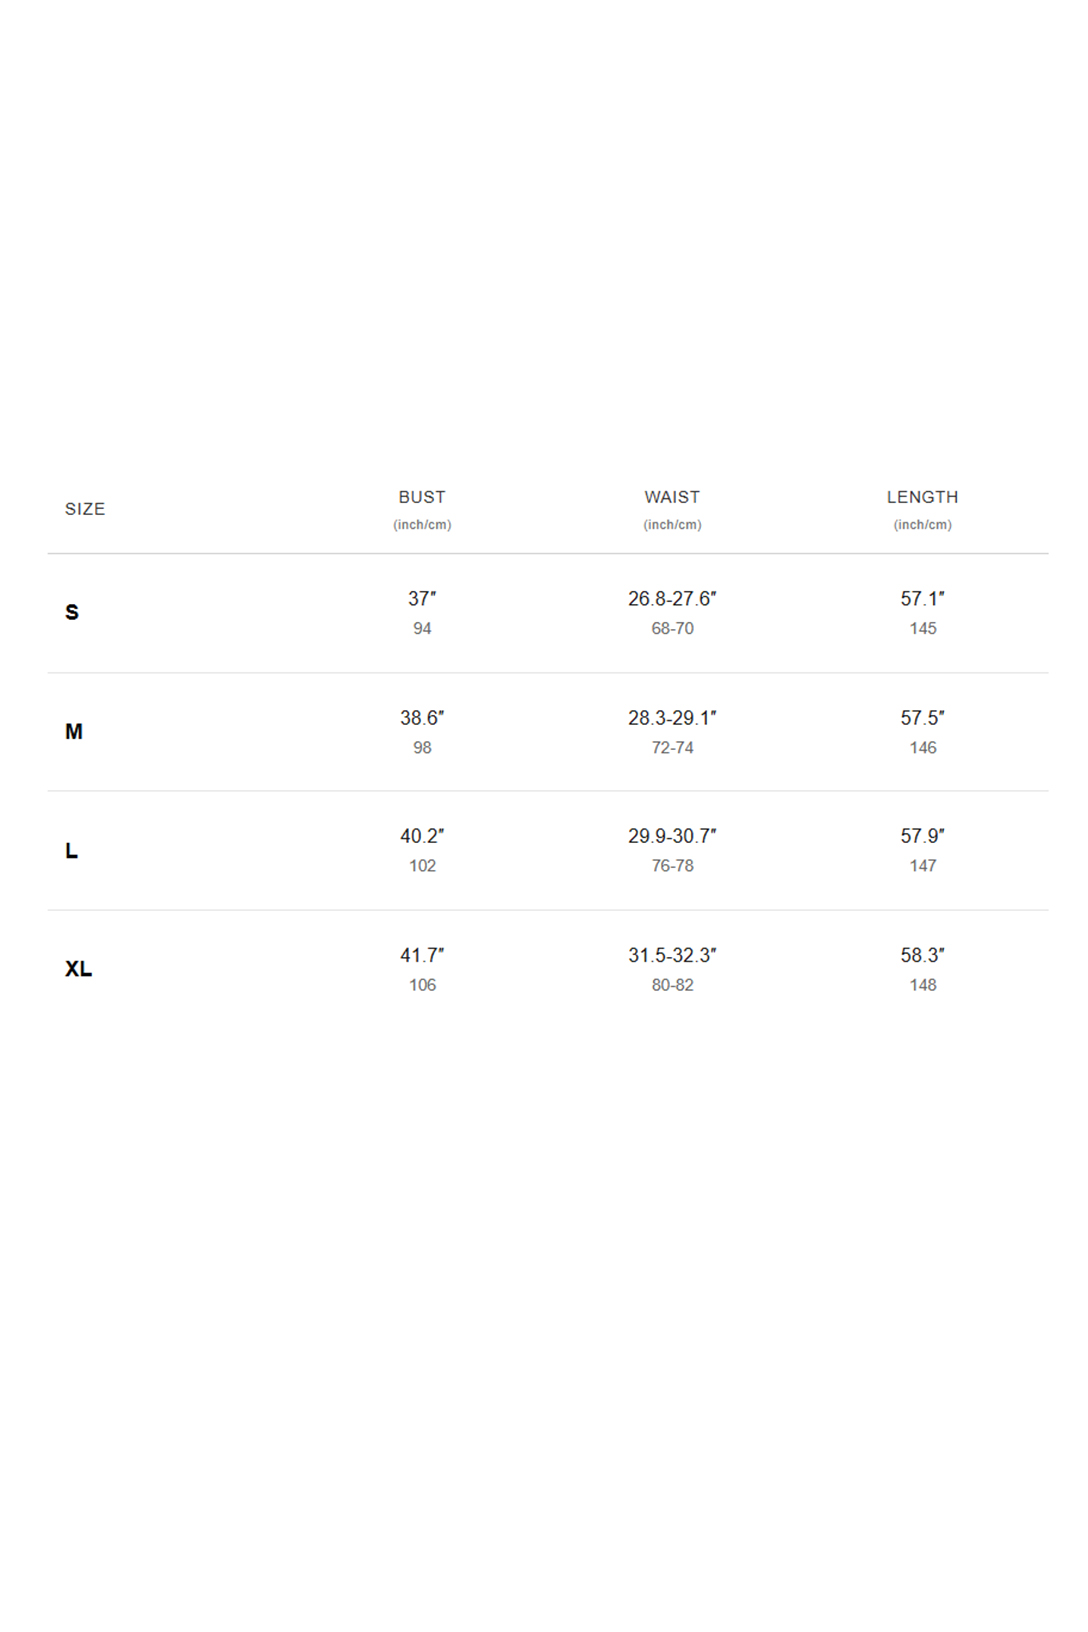This screenshot has width=1088, height=1632.
Task: Click the L size row label
Action: click(71, 850)
